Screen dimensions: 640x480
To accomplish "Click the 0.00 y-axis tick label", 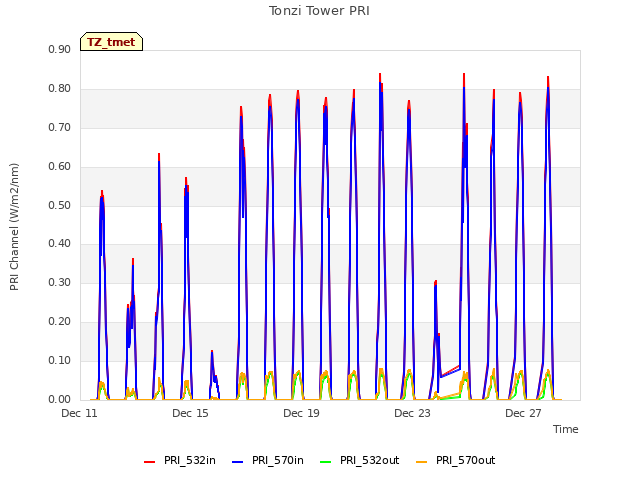I will (60, 400).
